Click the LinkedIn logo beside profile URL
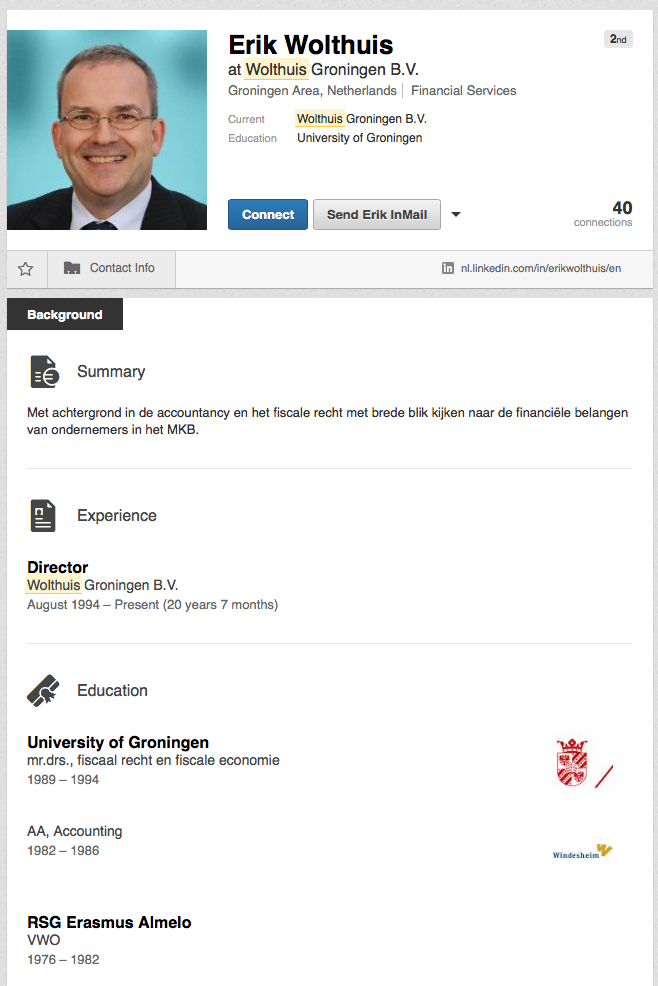 [x=448, y=269]
